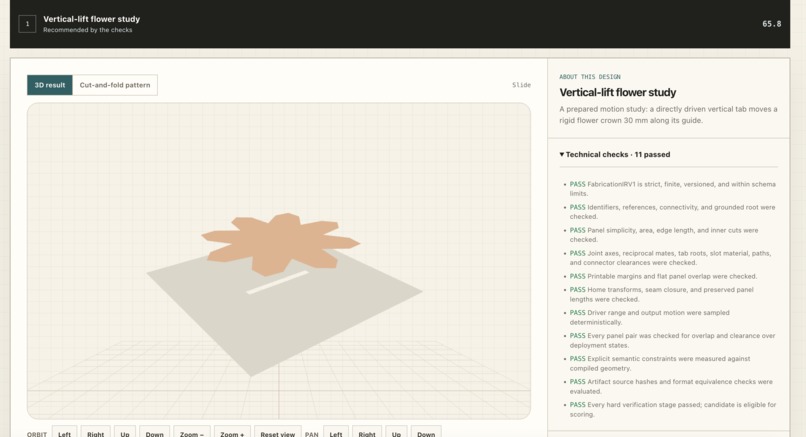
Task: Click the PASS Printable margins check
Action: (663, 276)
